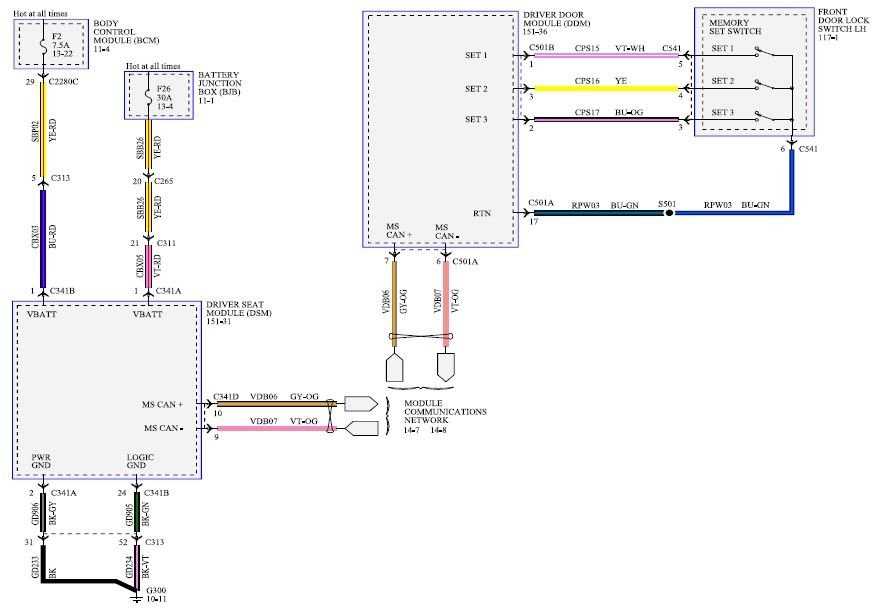Image resolution: width=888 pixels, height=612 pixels.
Task: Select the SET 2 switch contact in Memory Set Switch
Action: tap(766, 85)
